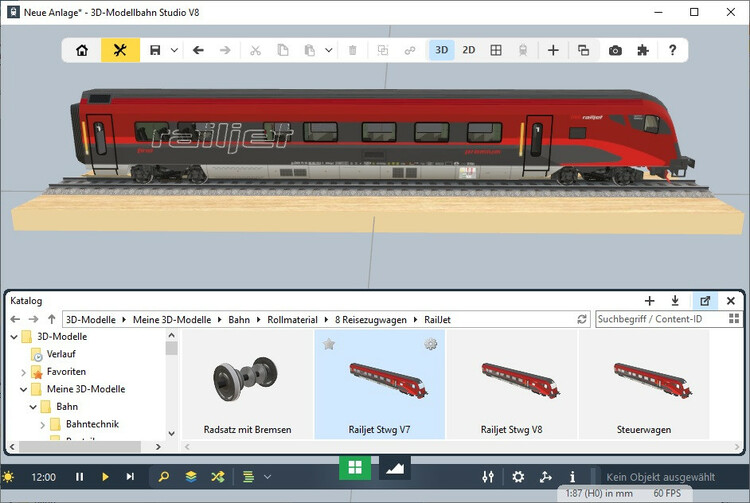Switch to the 2D view
This screenshot has width=750, height=503.
469,50
